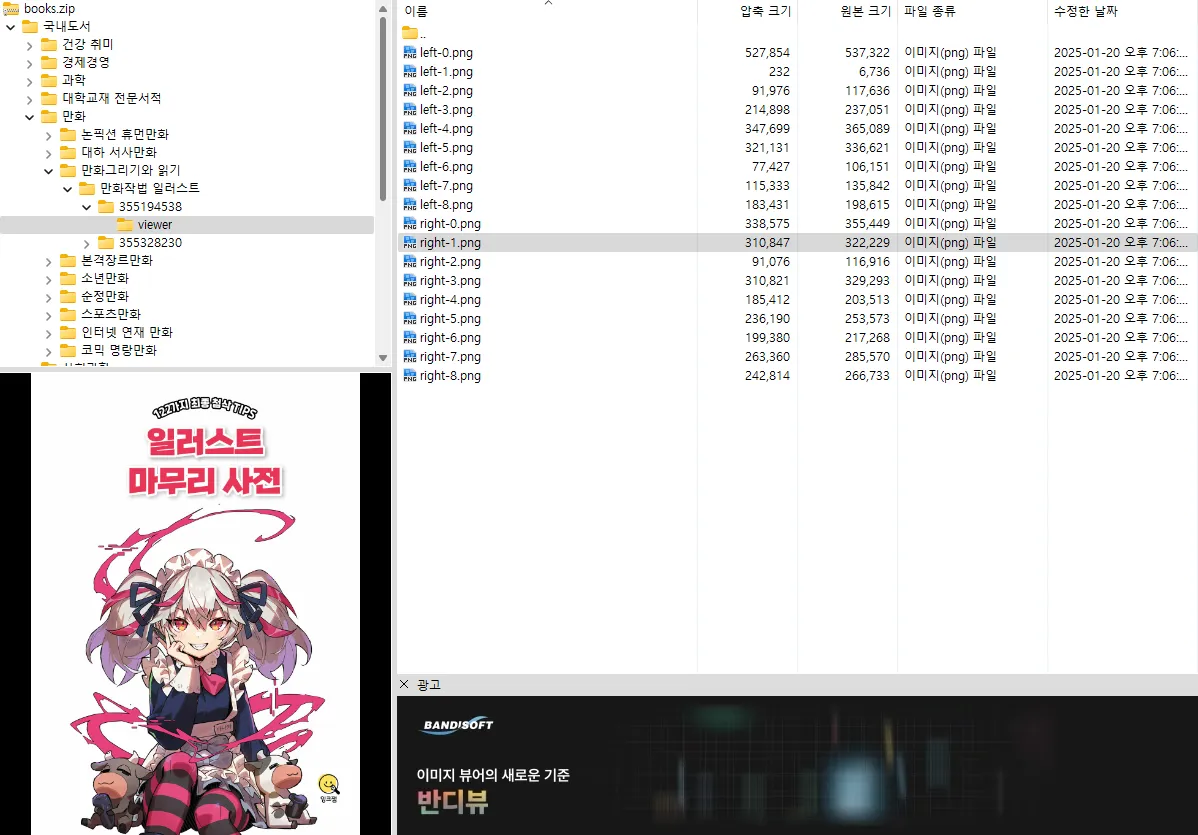Click the PNG icon of right-8.png

pyautogui.click(x=409, y=376)
